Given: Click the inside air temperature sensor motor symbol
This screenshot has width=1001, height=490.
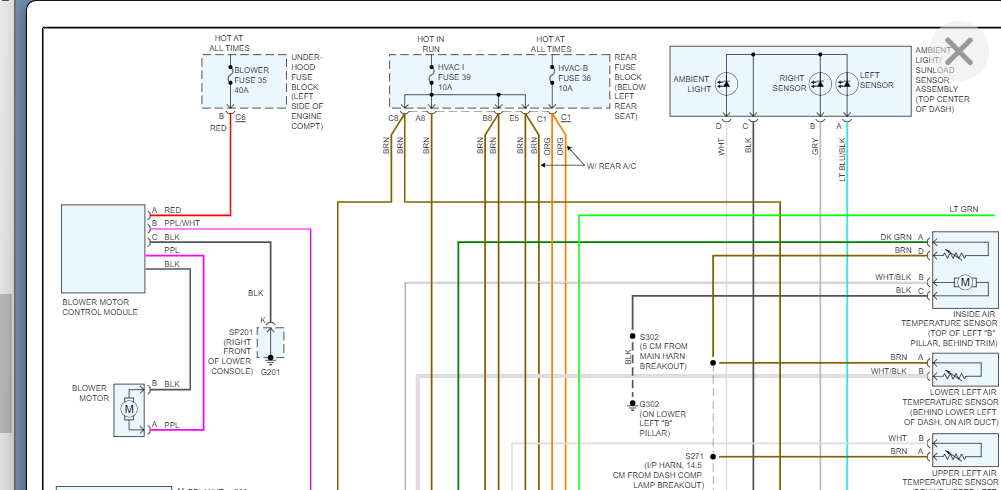Looking at the screenshot, I should pyautogui.click(x=964, y=282).
